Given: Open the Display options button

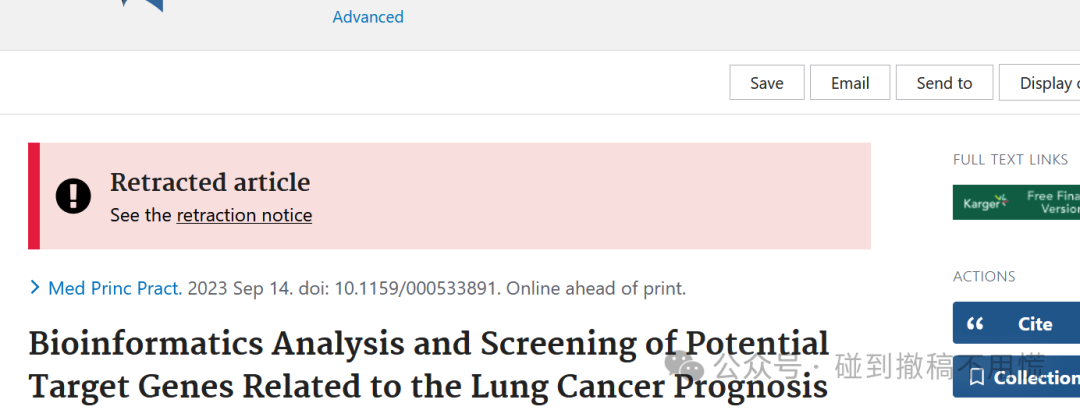Looking at the screenshot, I should pyautogui.click(x=1039, y=83).
